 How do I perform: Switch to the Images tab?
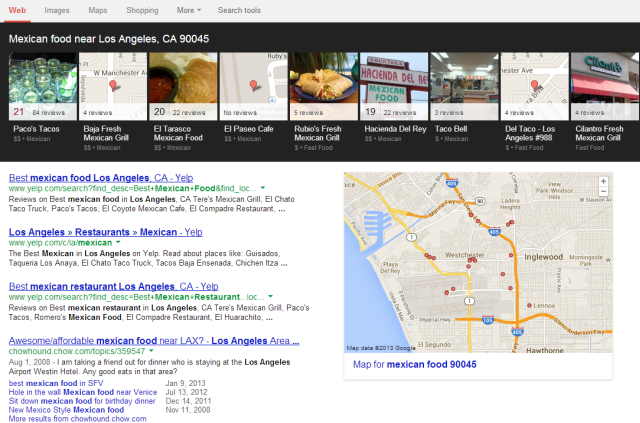click(57, 10)
